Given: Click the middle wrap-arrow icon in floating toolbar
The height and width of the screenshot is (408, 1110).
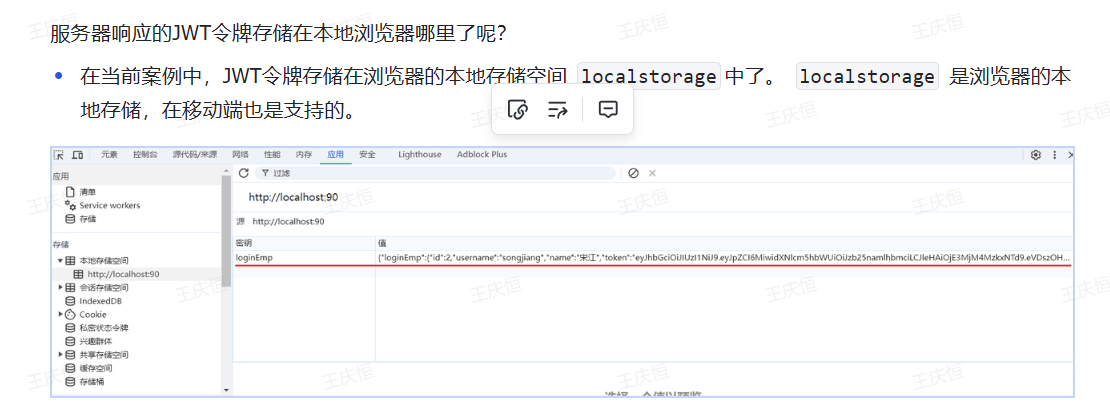Looking at the screenshot, I should [x=558, y=110].
